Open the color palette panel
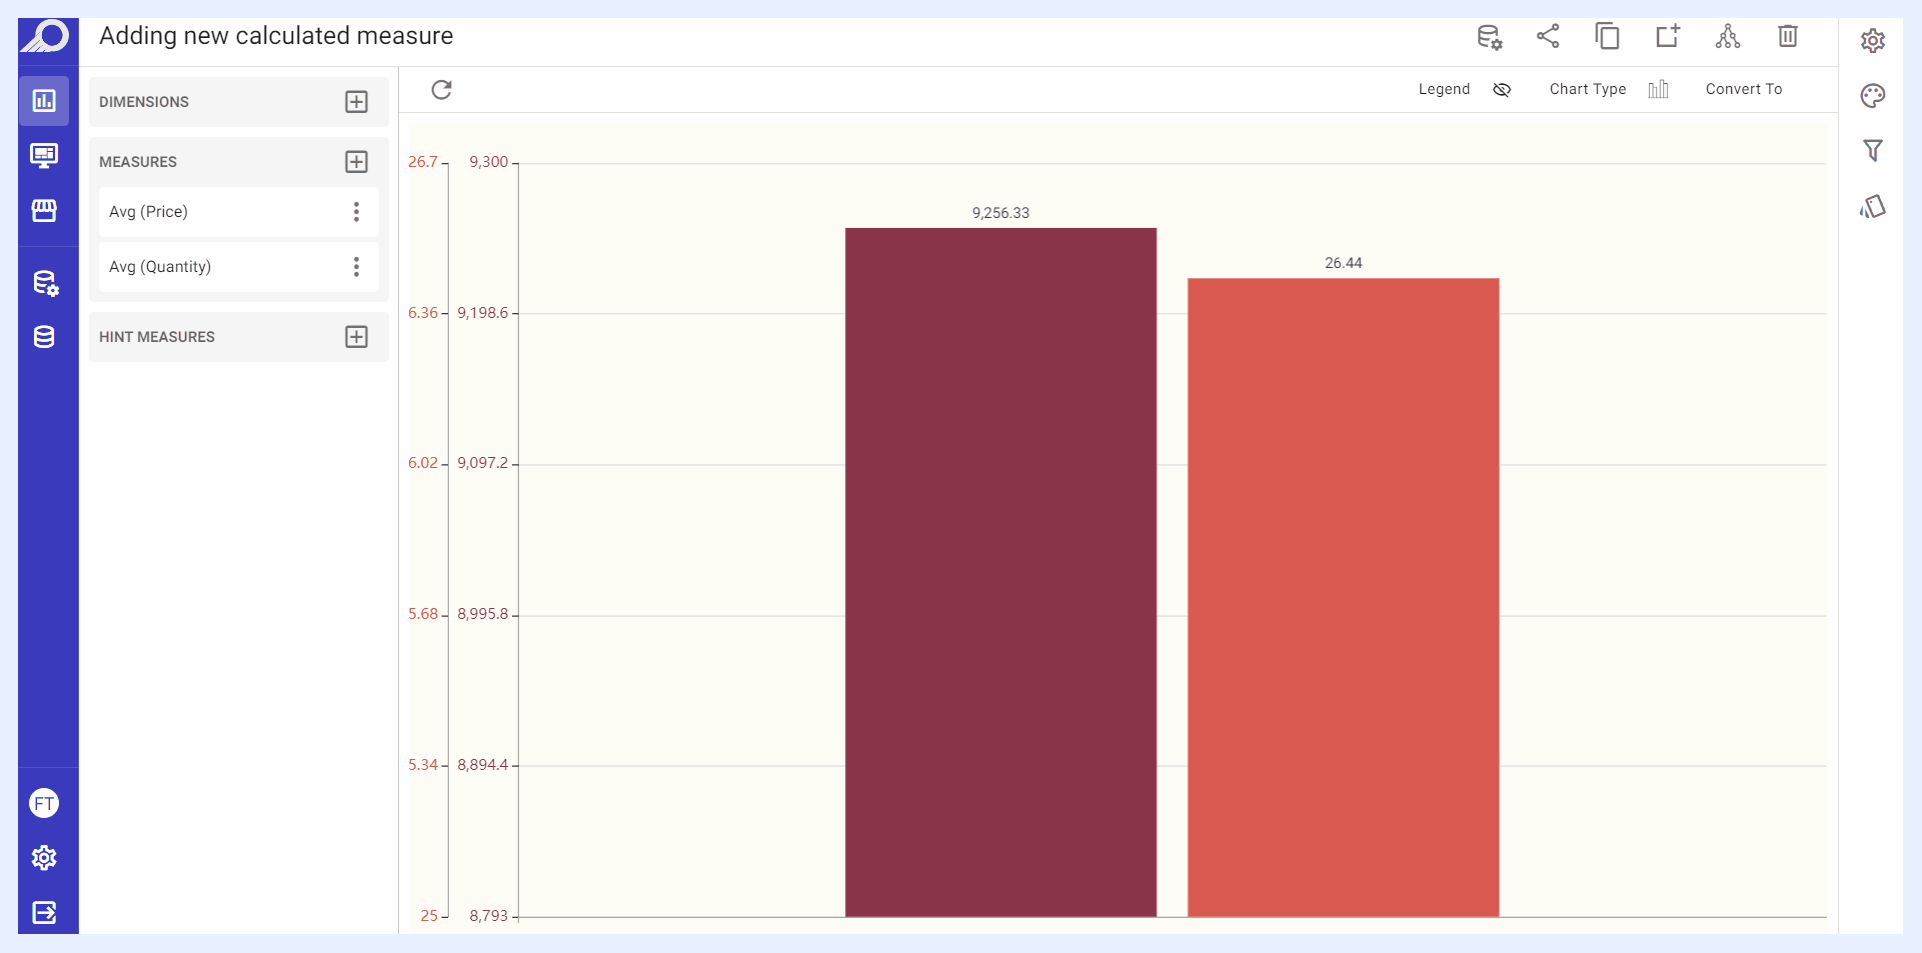The height and width of the screenshot is (953, 1922). [1873, 96]
